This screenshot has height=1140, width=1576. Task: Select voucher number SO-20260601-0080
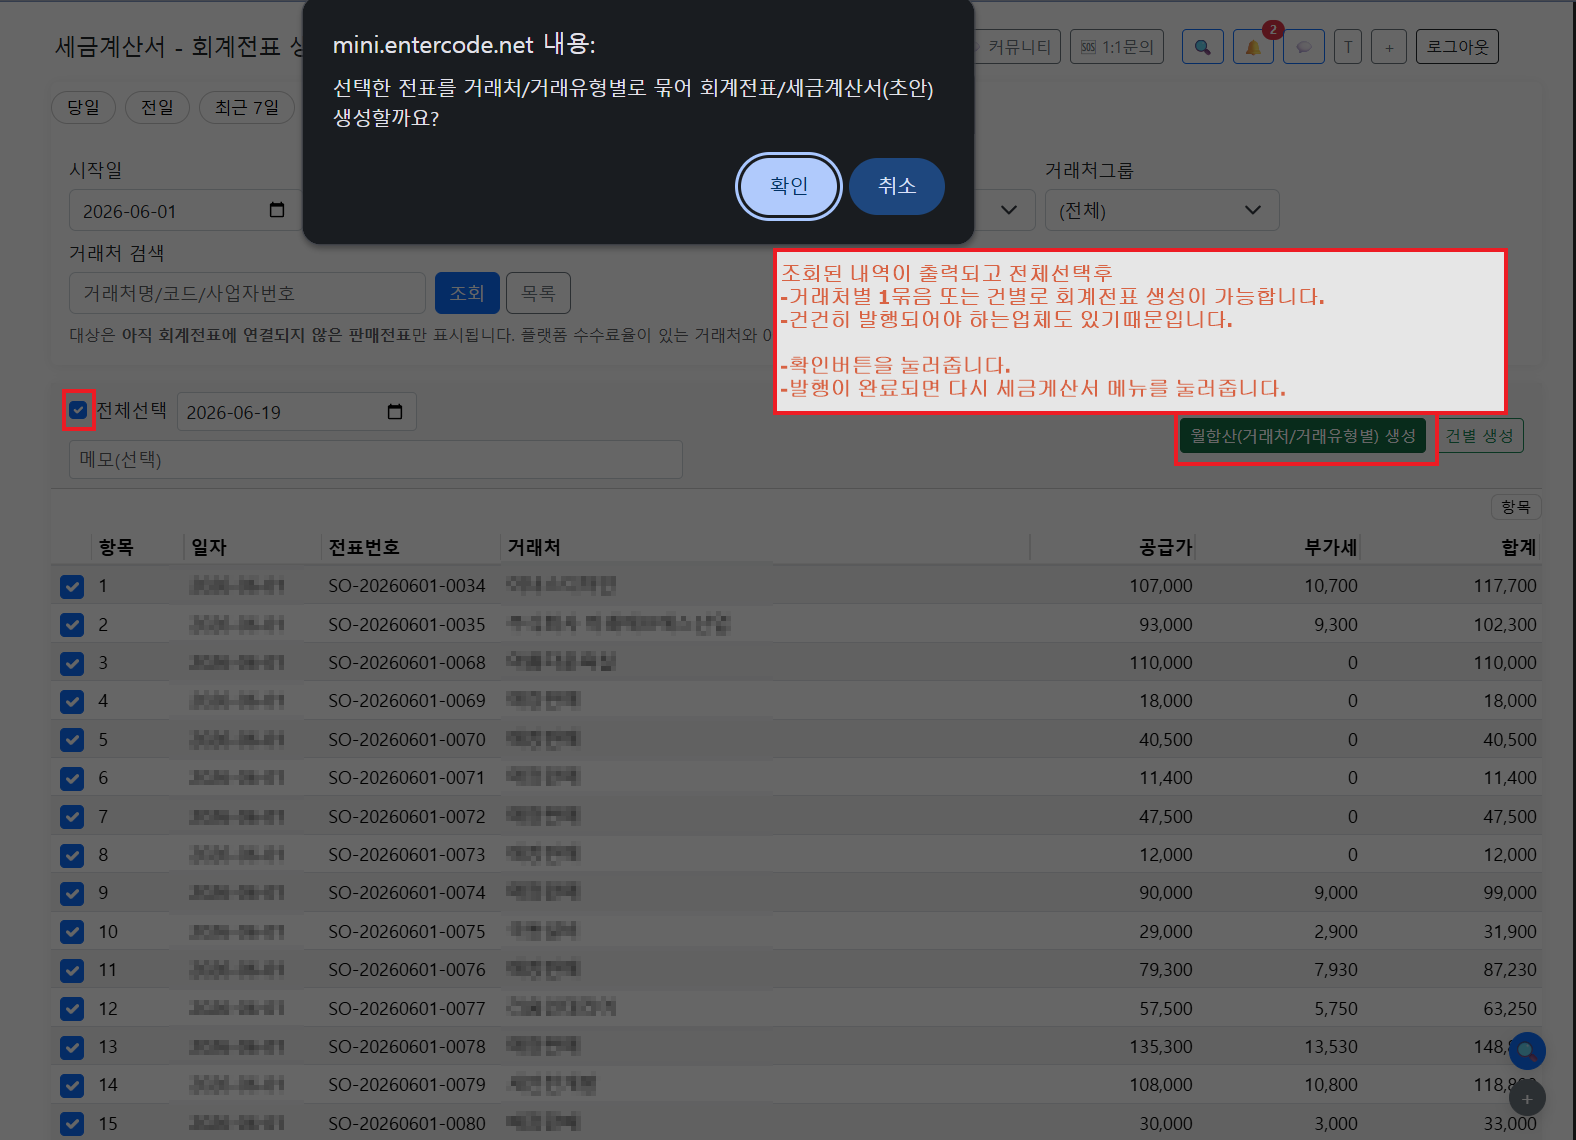[407, 1124]
